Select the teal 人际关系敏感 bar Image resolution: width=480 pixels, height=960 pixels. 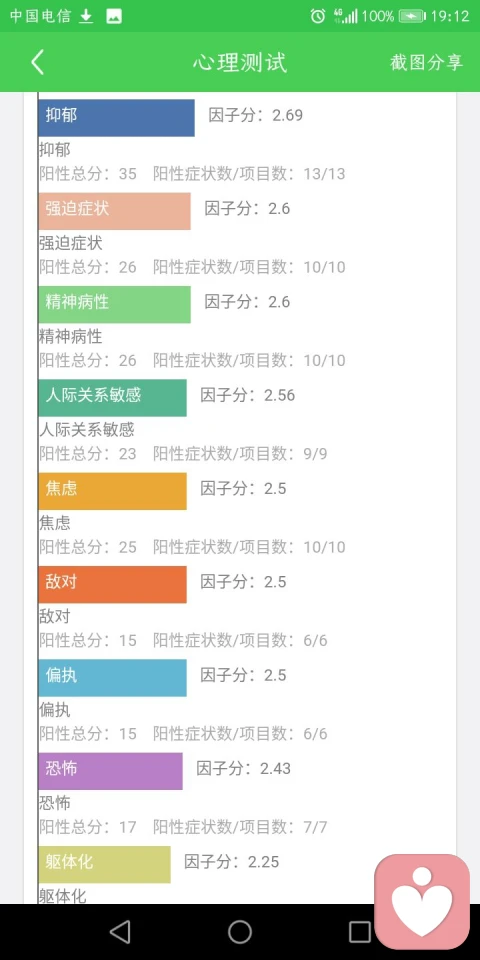coord(113,398)
